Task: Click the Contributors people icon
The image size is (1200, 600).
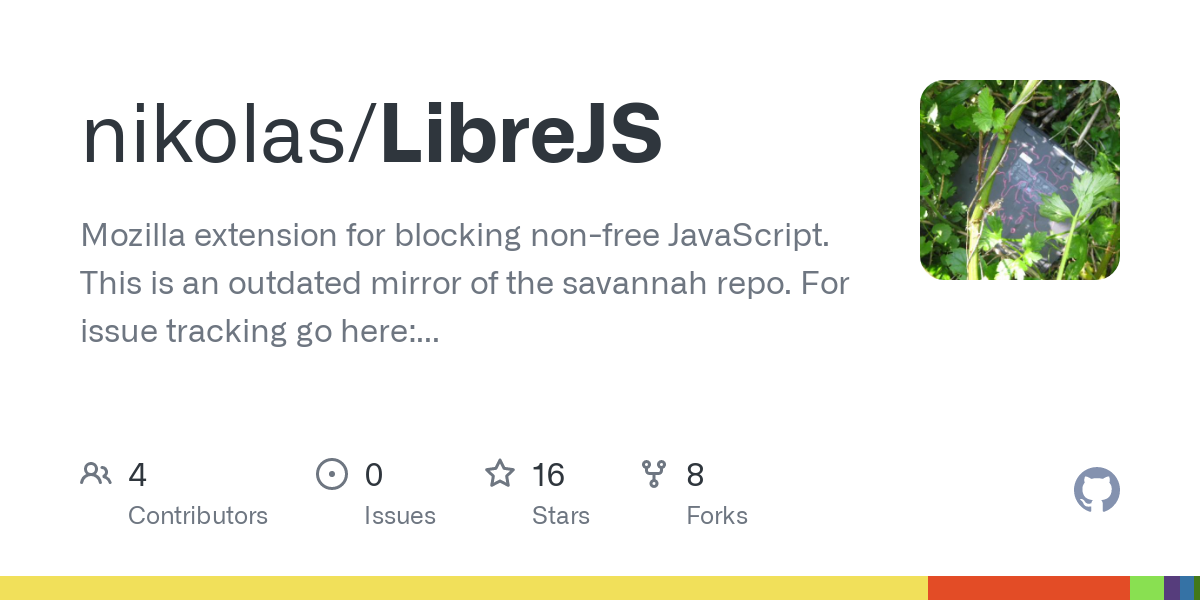Action: [x=96, y=474]
